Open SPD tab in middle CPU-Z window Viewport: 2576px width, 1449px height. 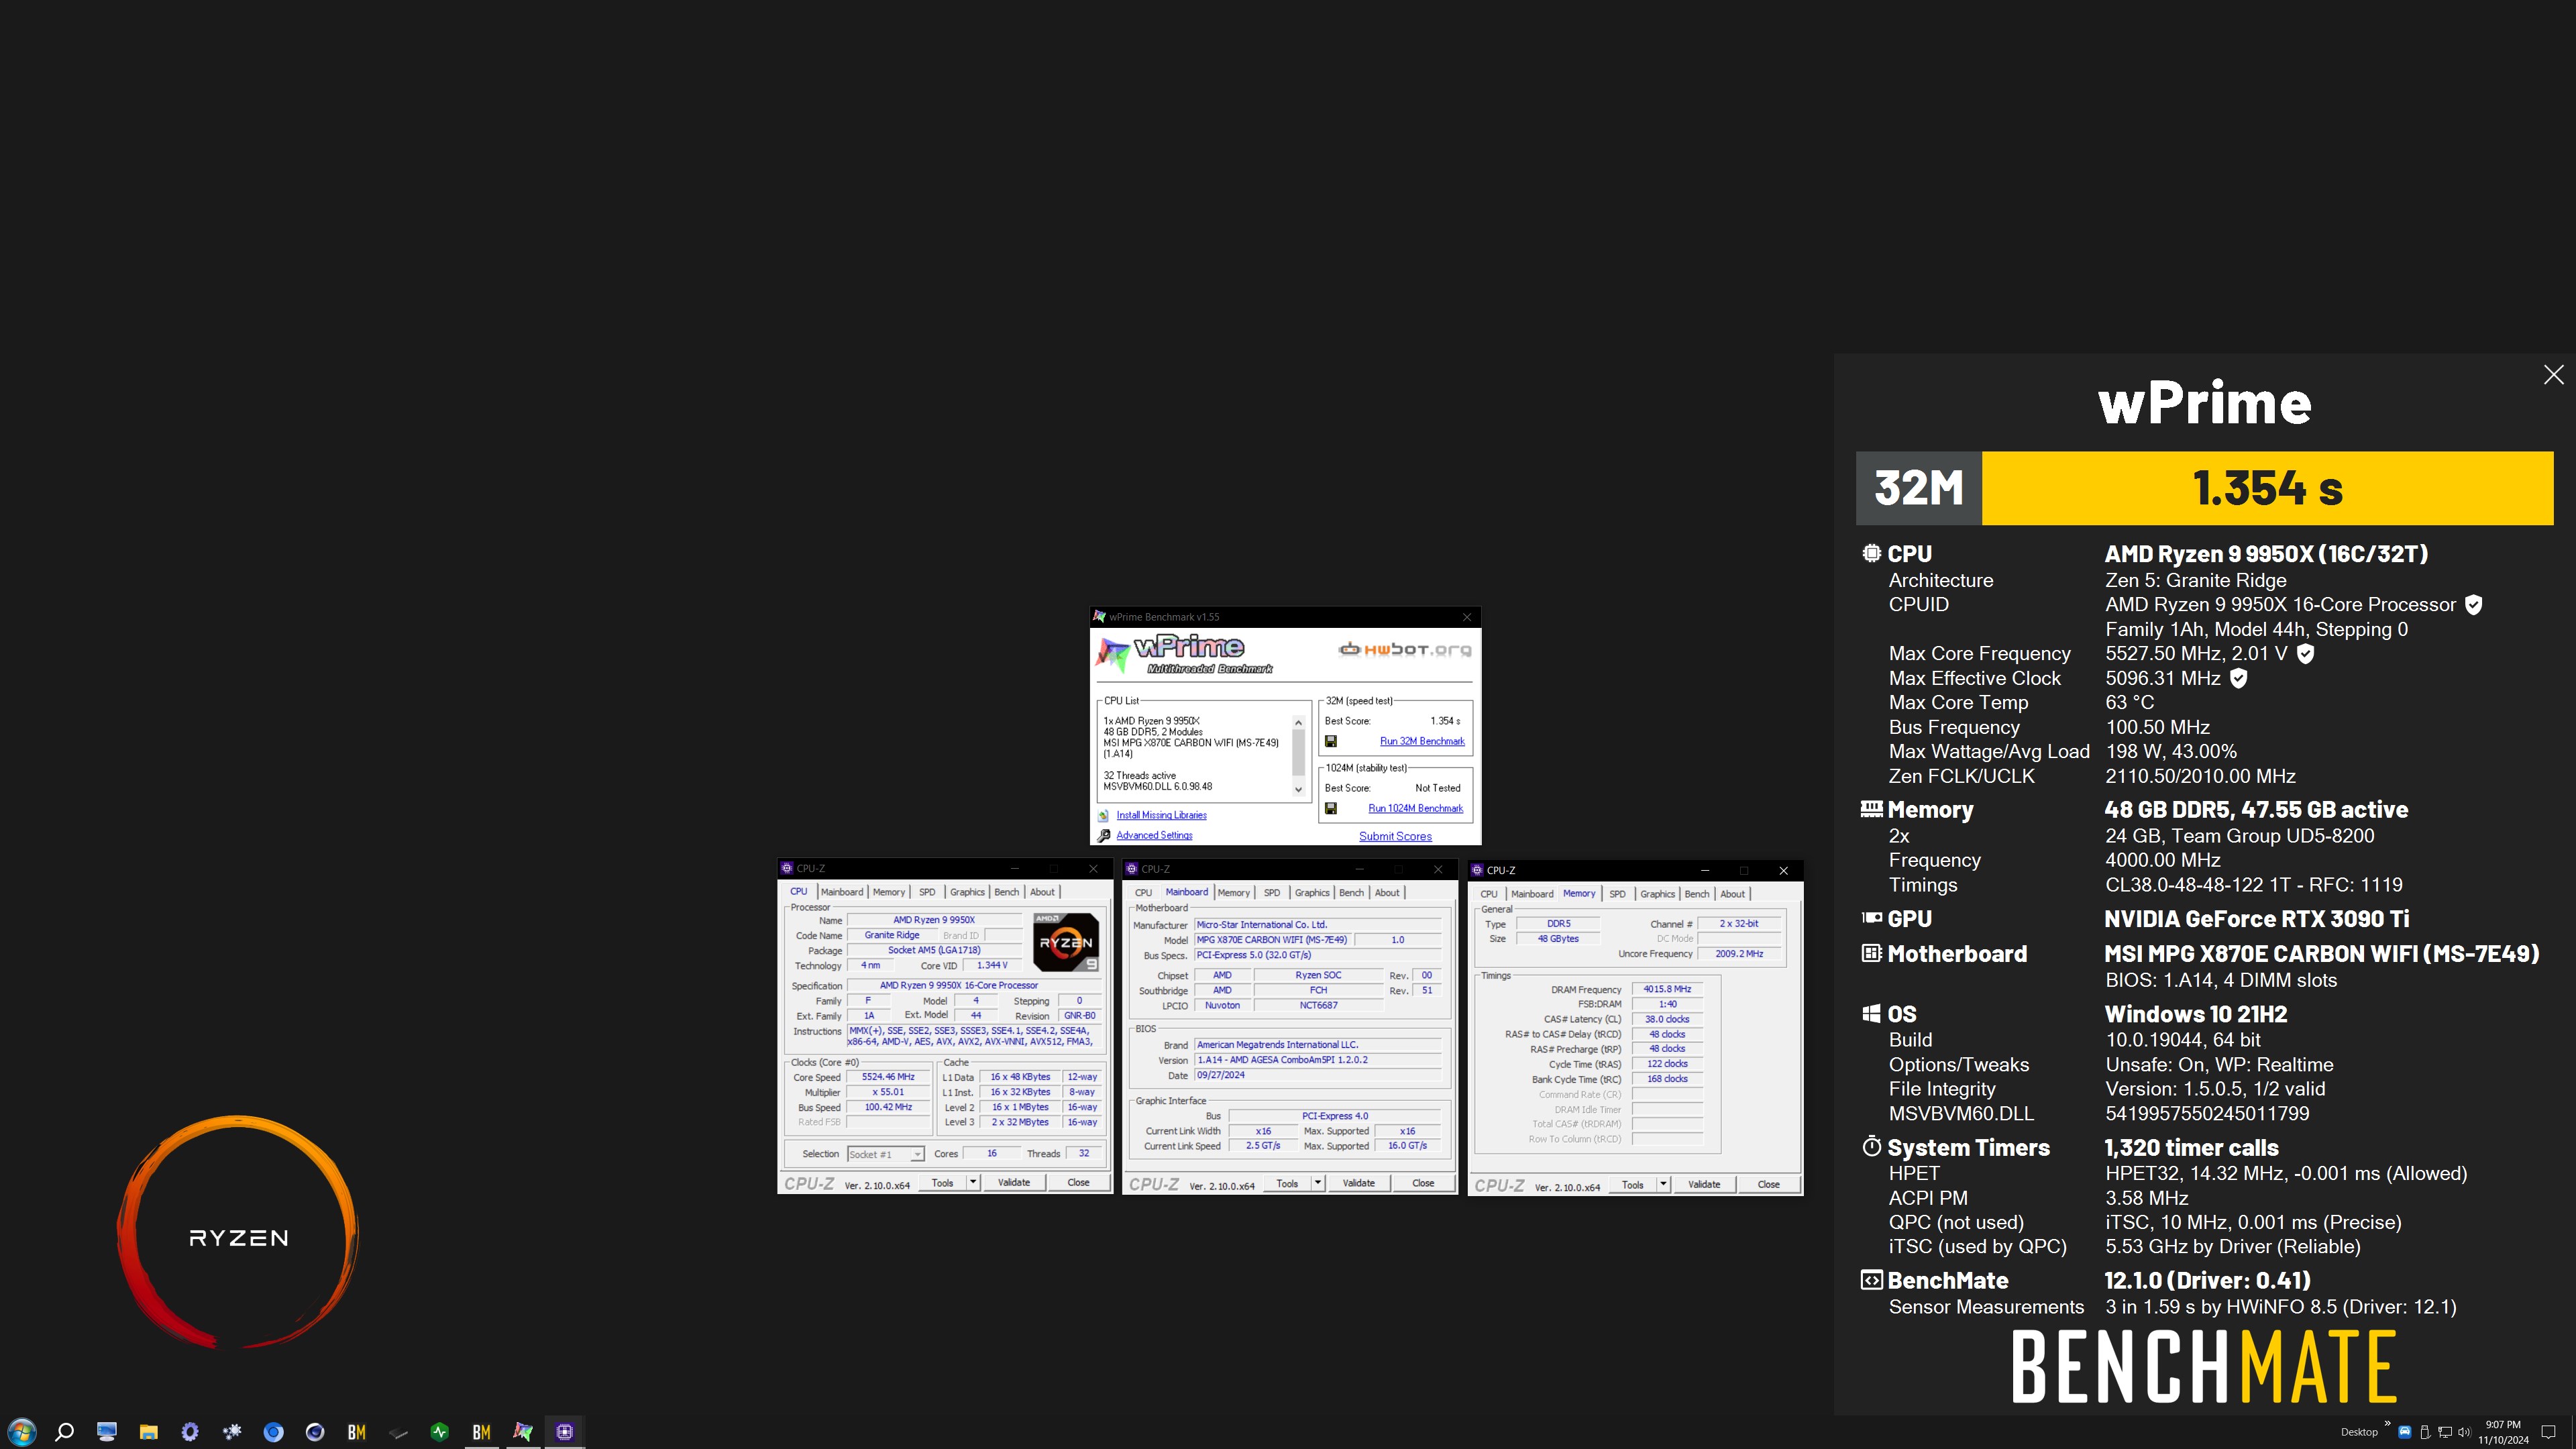[1272, 893]
